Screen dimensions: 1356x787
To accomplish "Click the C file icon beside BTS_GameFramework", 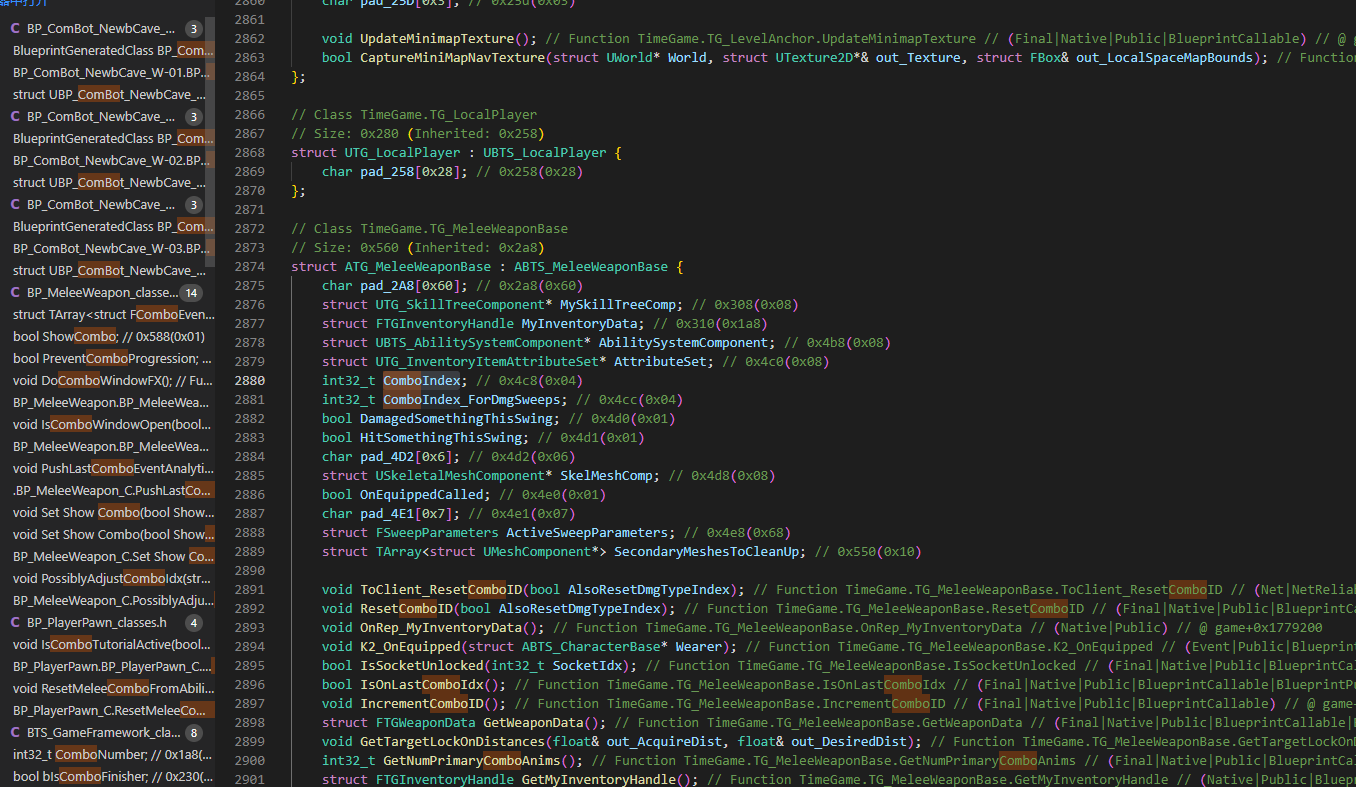I will [15, 733].
